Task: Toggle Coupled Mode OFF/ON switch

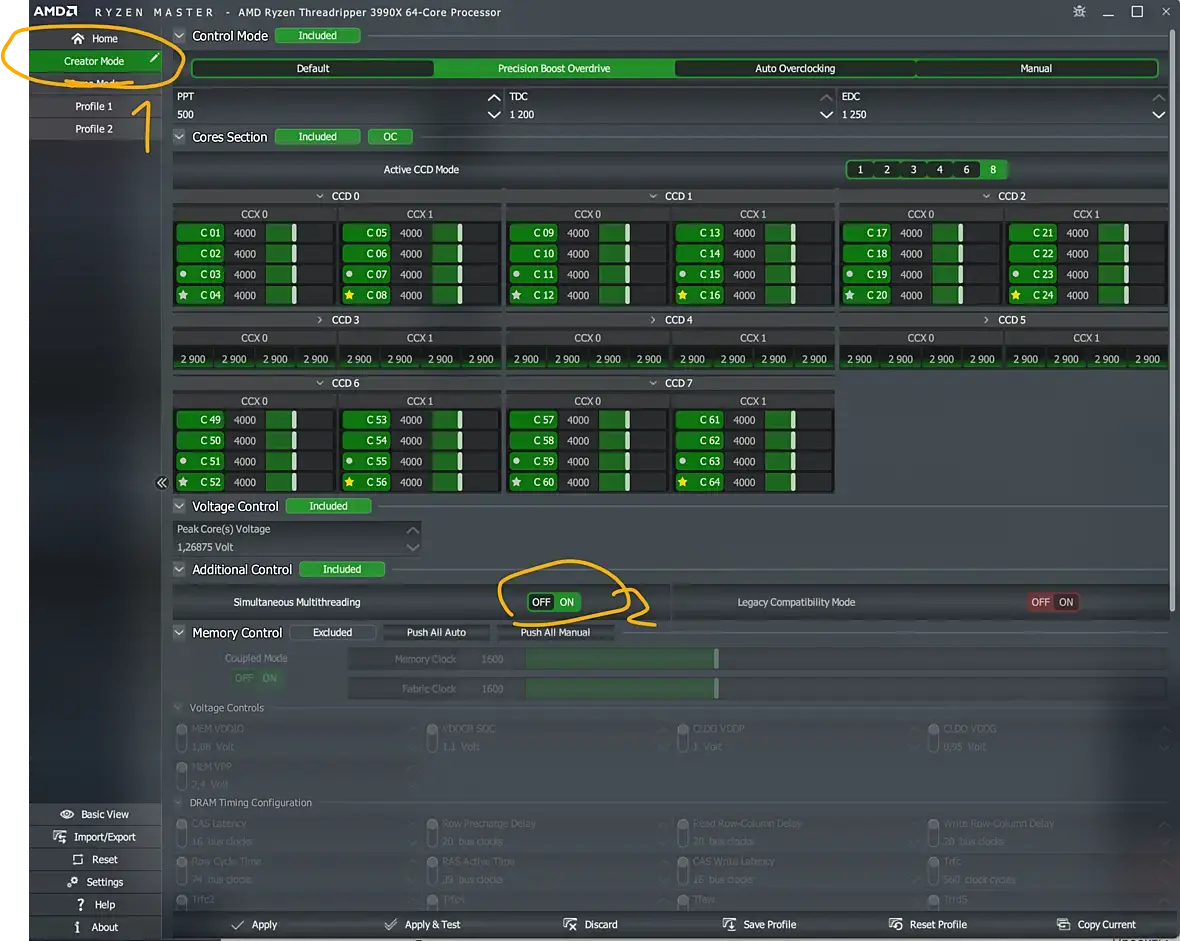Action: pyautogui.click(x=256, y=678)
